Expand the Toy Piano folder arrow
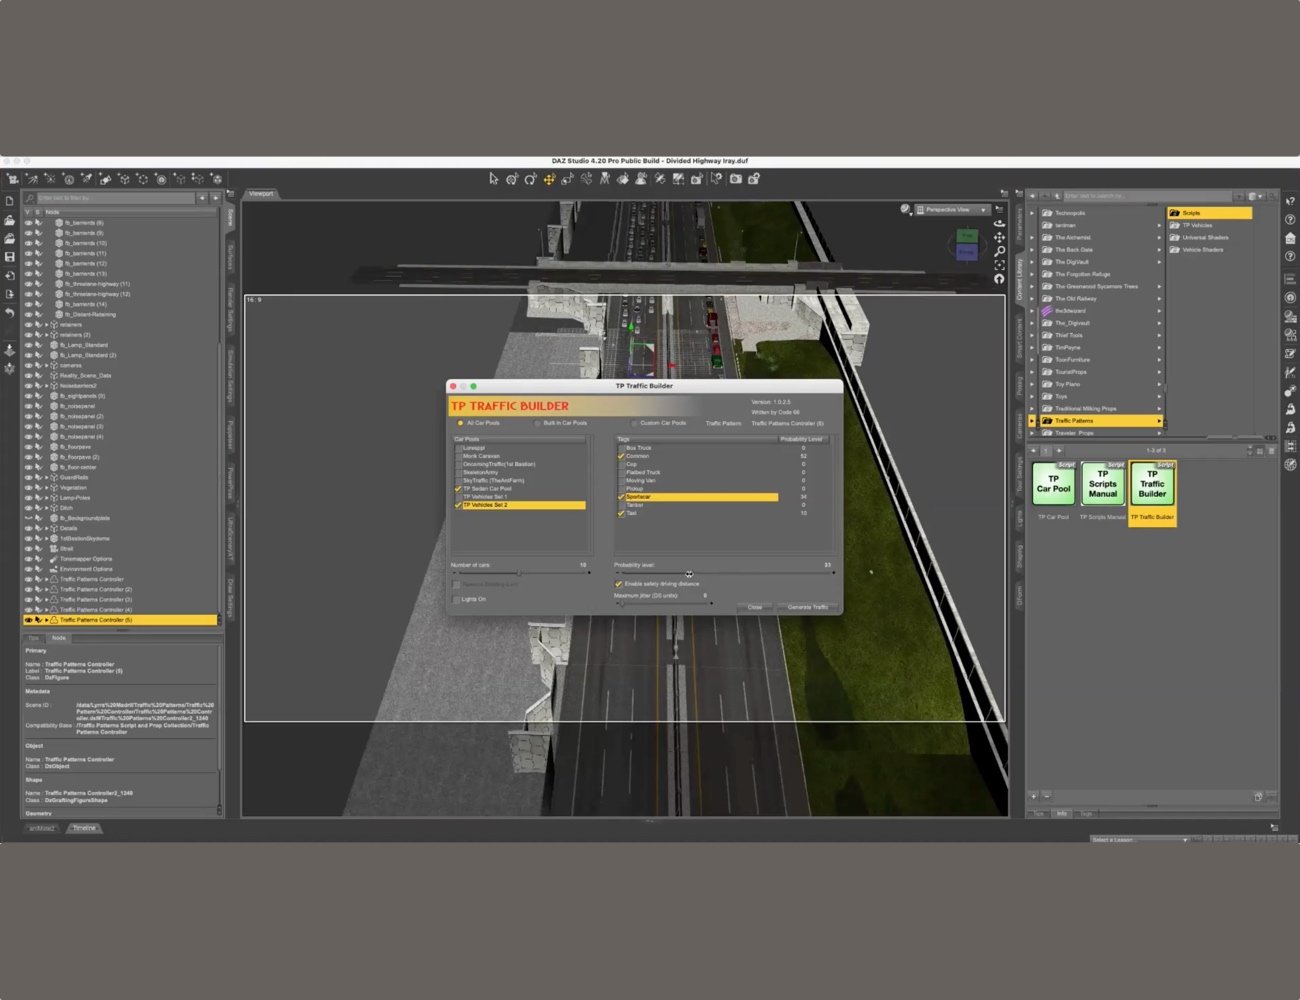 (1033, 384)
